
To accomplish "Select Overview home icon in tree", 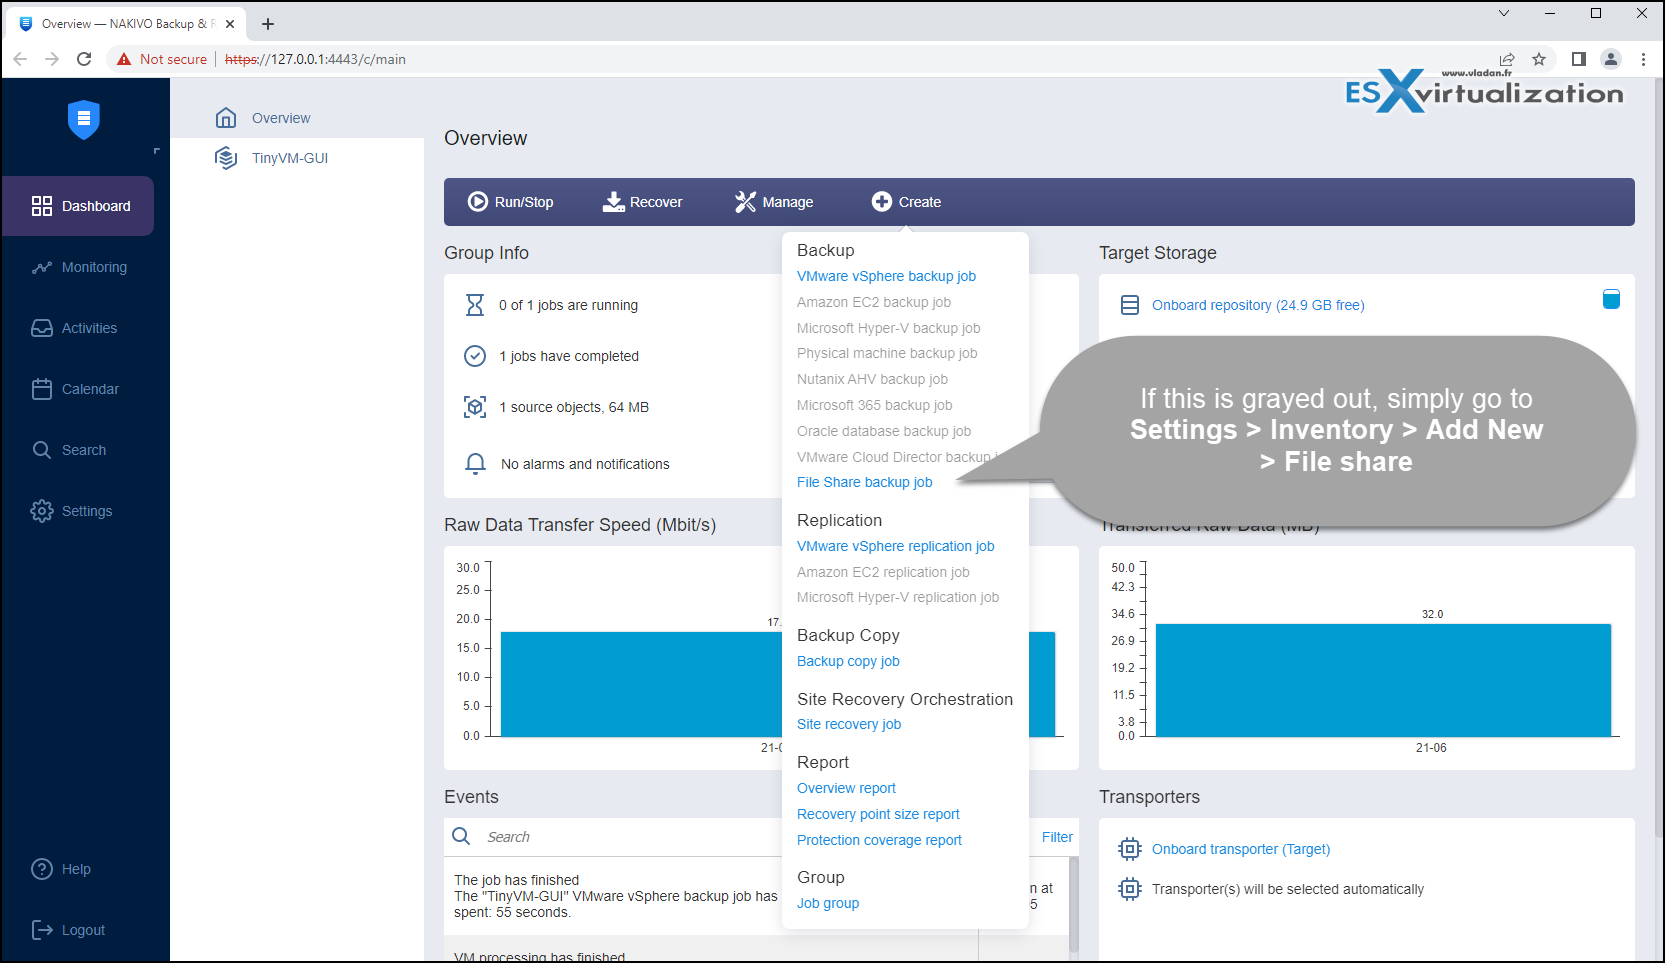I will point(226,118).
